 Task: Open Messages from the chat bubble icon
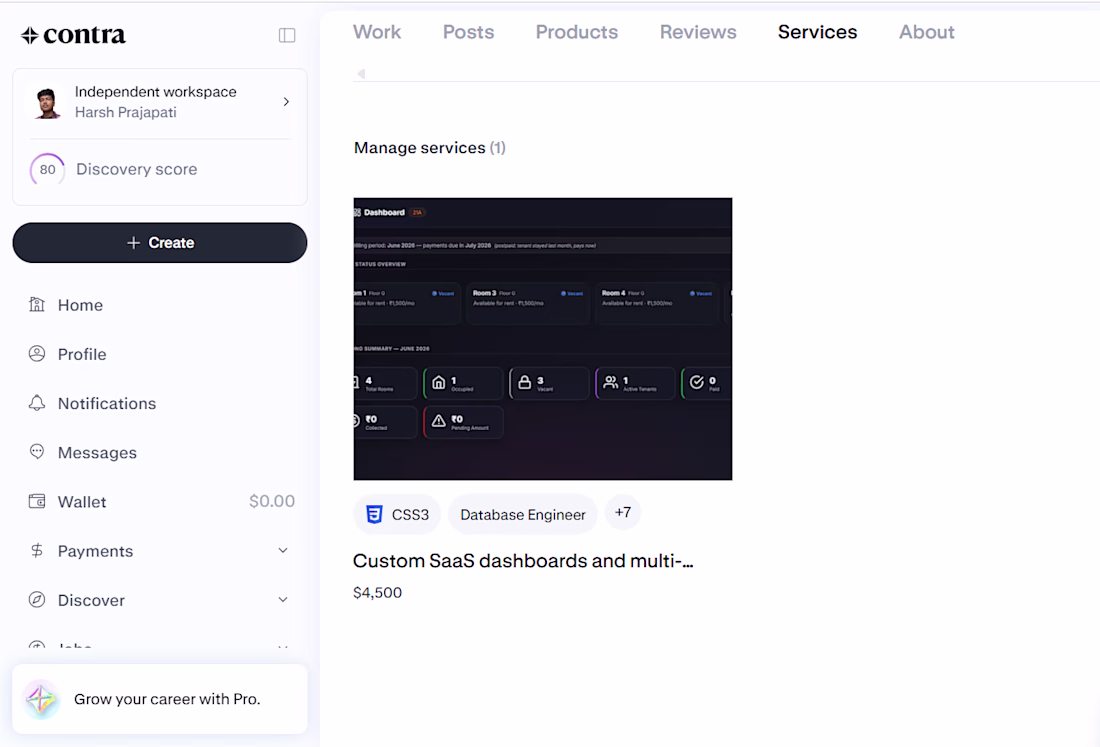[36, 452]
